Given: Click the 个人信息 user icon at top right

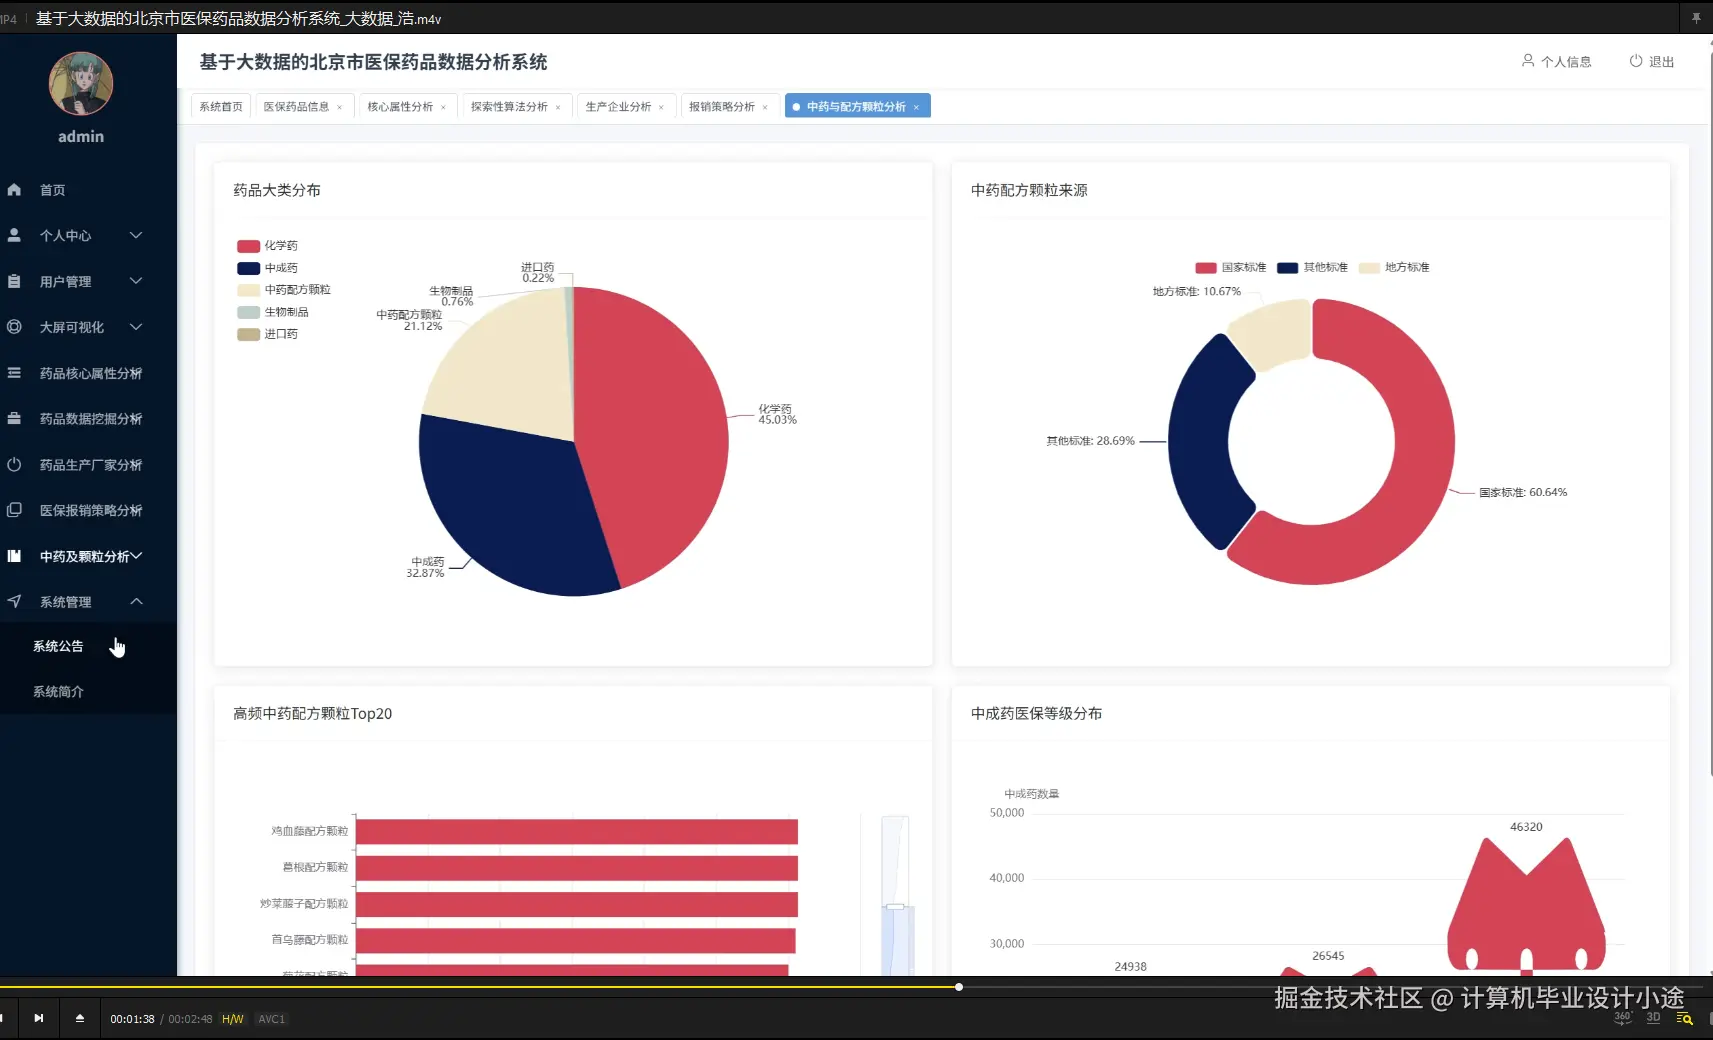Looking at the screenshot, I should pyautogui.click(x=1527, y=61).
